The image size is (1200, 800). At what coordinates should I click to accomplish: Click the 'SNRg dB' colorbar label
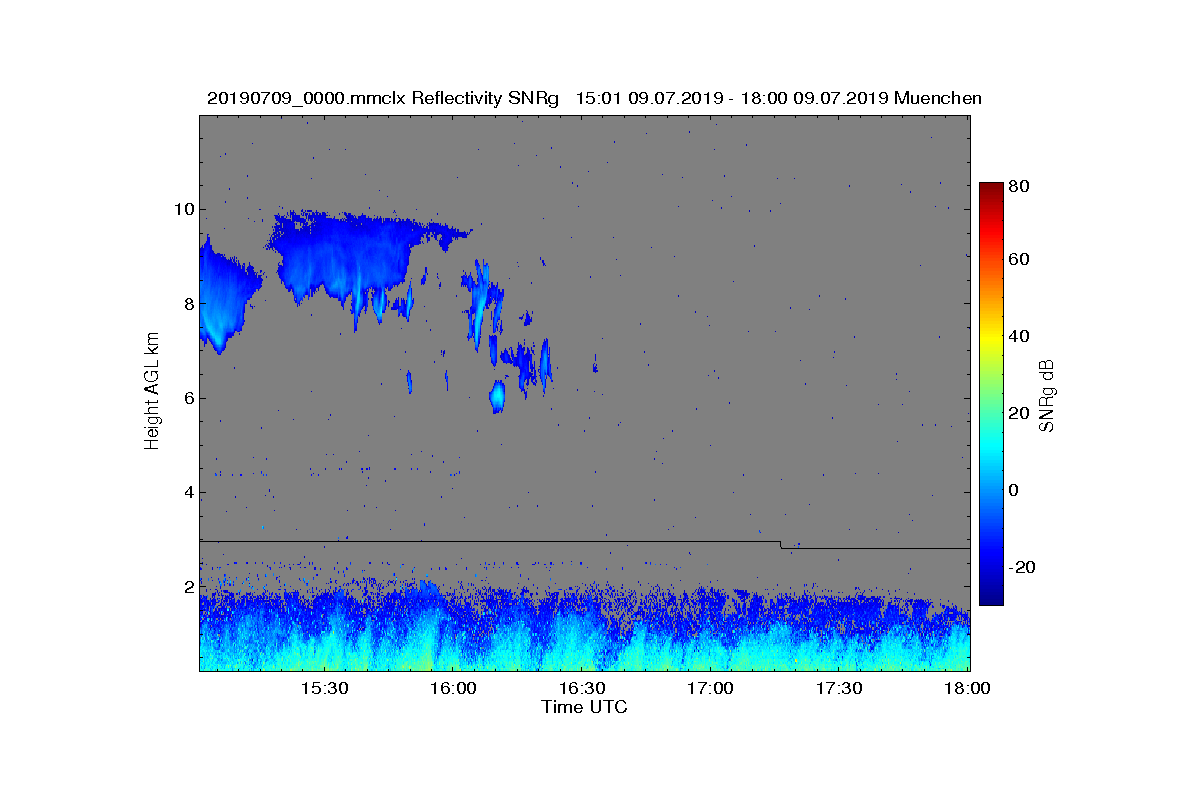tap(1047, 396)
